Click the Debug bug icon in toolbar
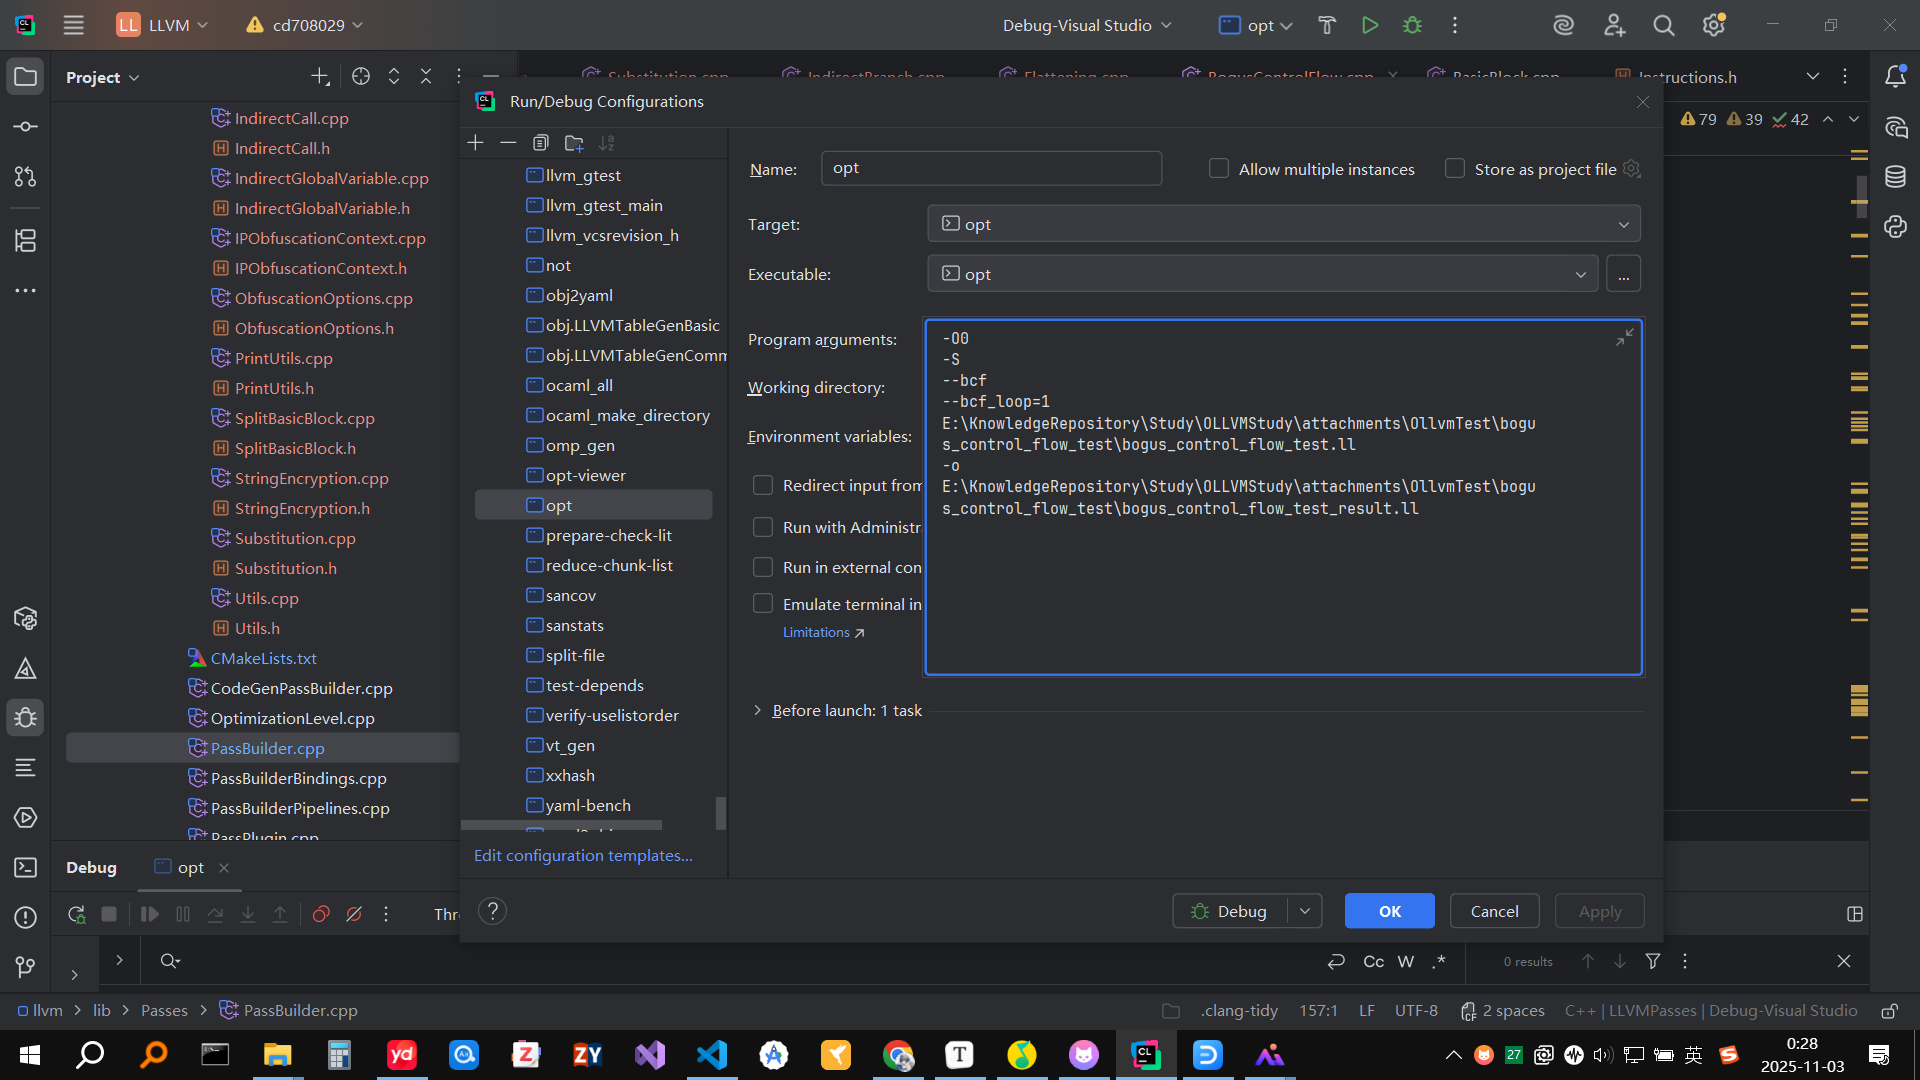This screenshot has width=1920, height=1080. (x=1412, y=26)
